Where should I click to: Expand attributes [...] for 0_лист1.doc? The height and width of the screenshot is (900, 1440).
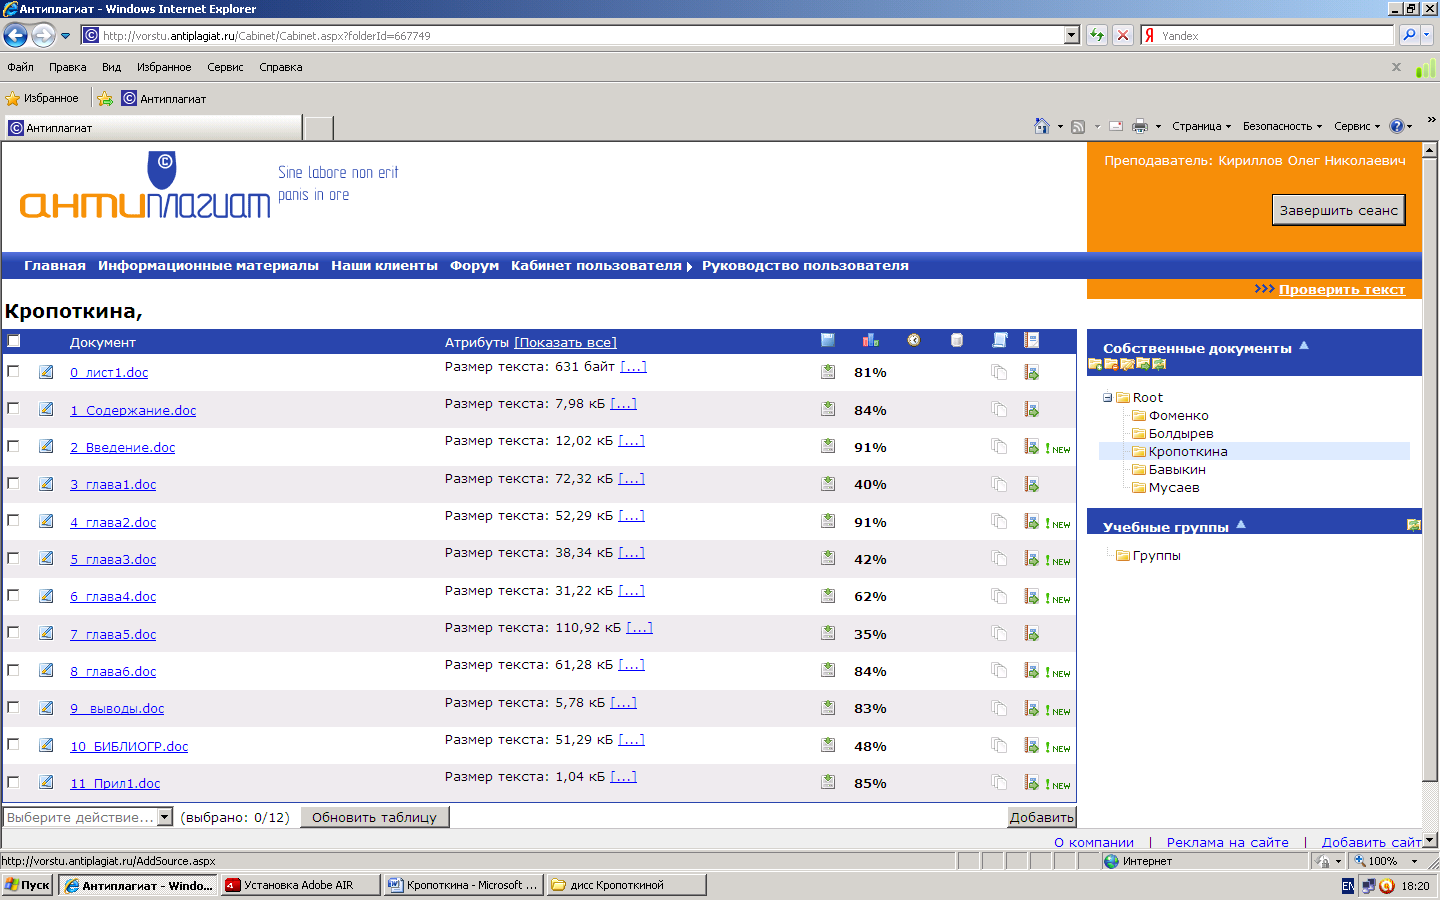(x=633, y=366)
